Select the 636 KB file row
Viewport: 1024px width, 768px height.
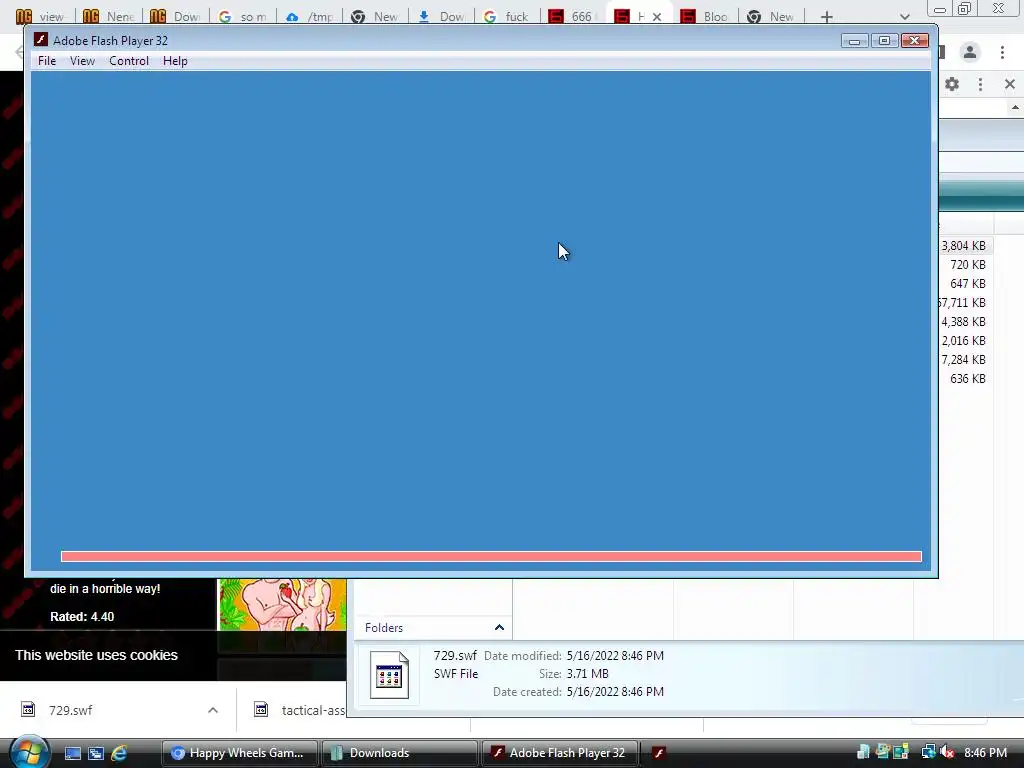pos(965,378)
